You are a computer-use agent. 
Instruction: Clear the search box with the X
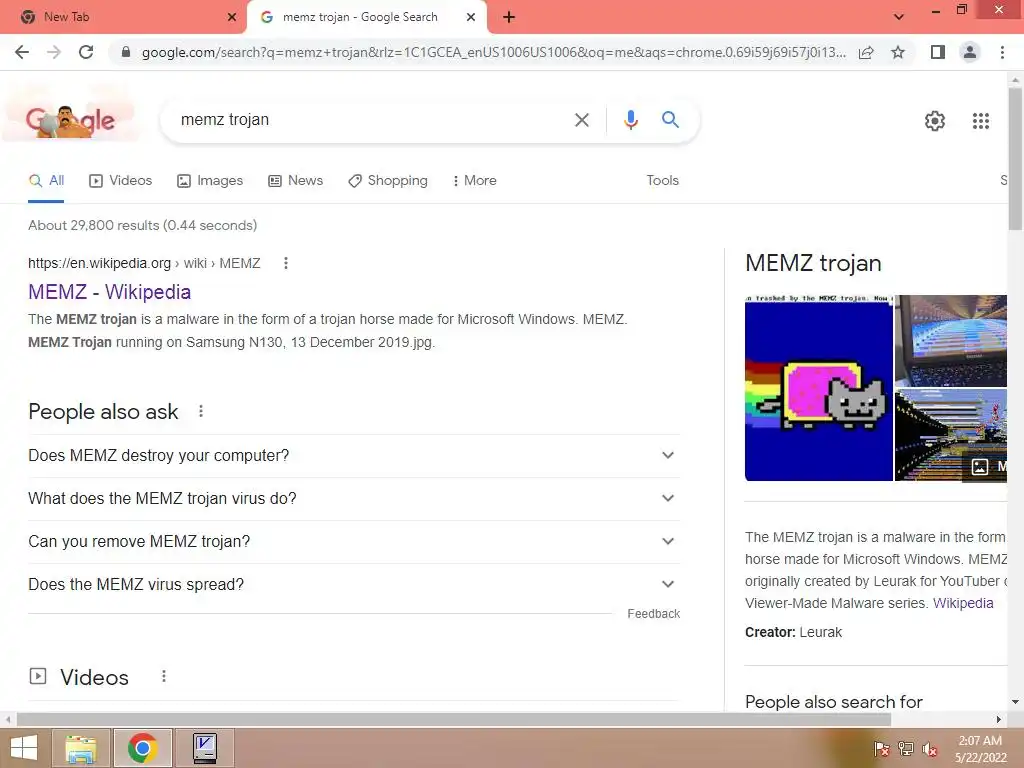(x=581, y=120)
